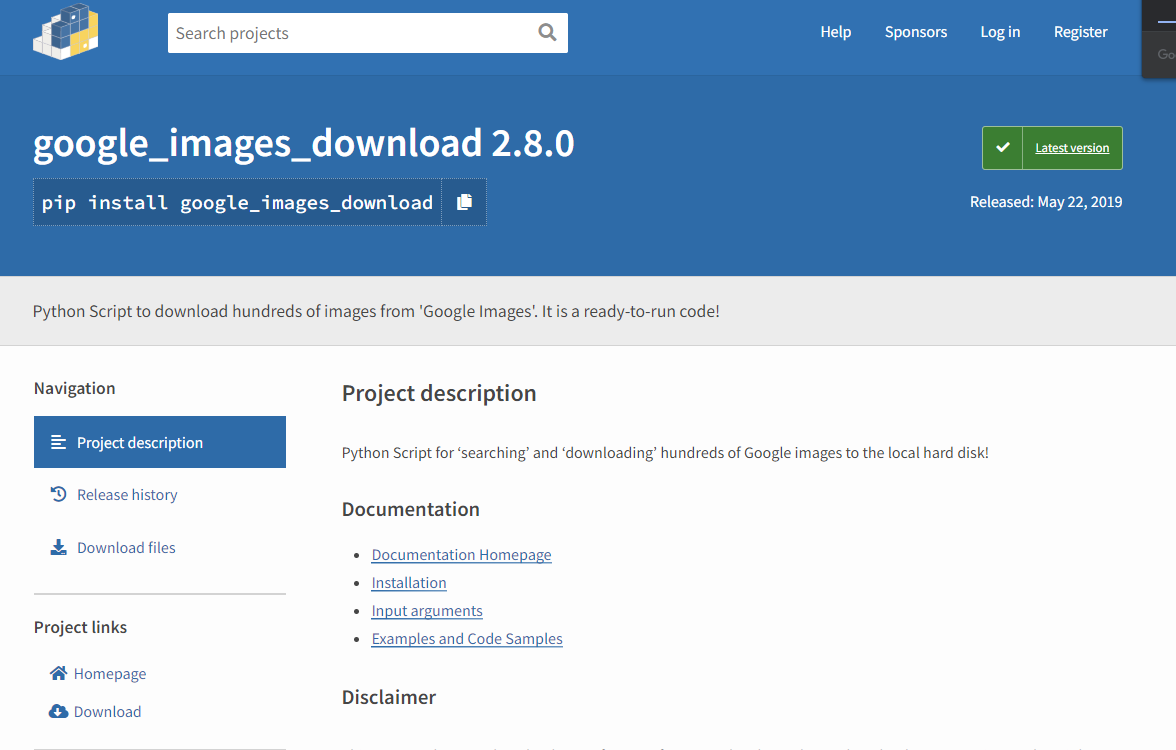
Task: Open Documentation Homepage link
Action: click(x=461, y=555)
